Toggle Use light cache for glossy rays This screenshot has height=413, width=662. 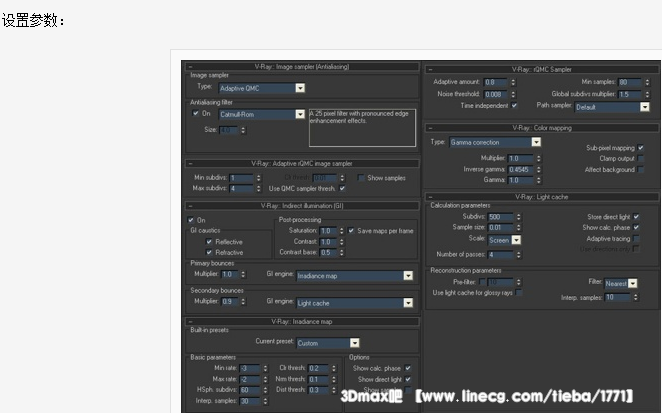(519, 292)
